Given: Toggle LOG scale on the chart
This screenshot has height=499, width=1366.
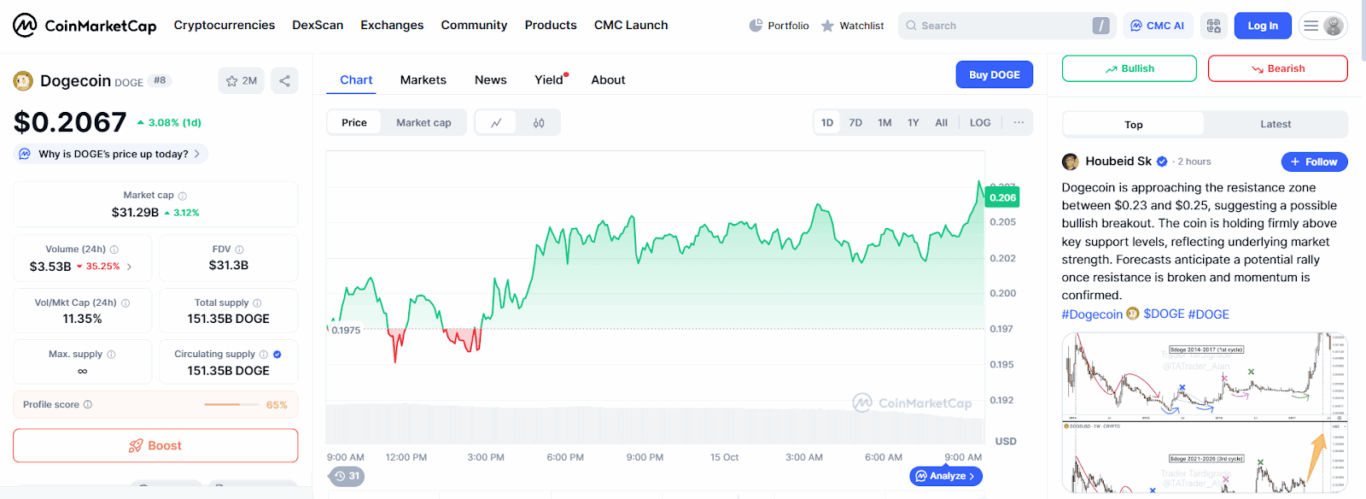Looking at the screenshot, I should [x=979, y=123].
